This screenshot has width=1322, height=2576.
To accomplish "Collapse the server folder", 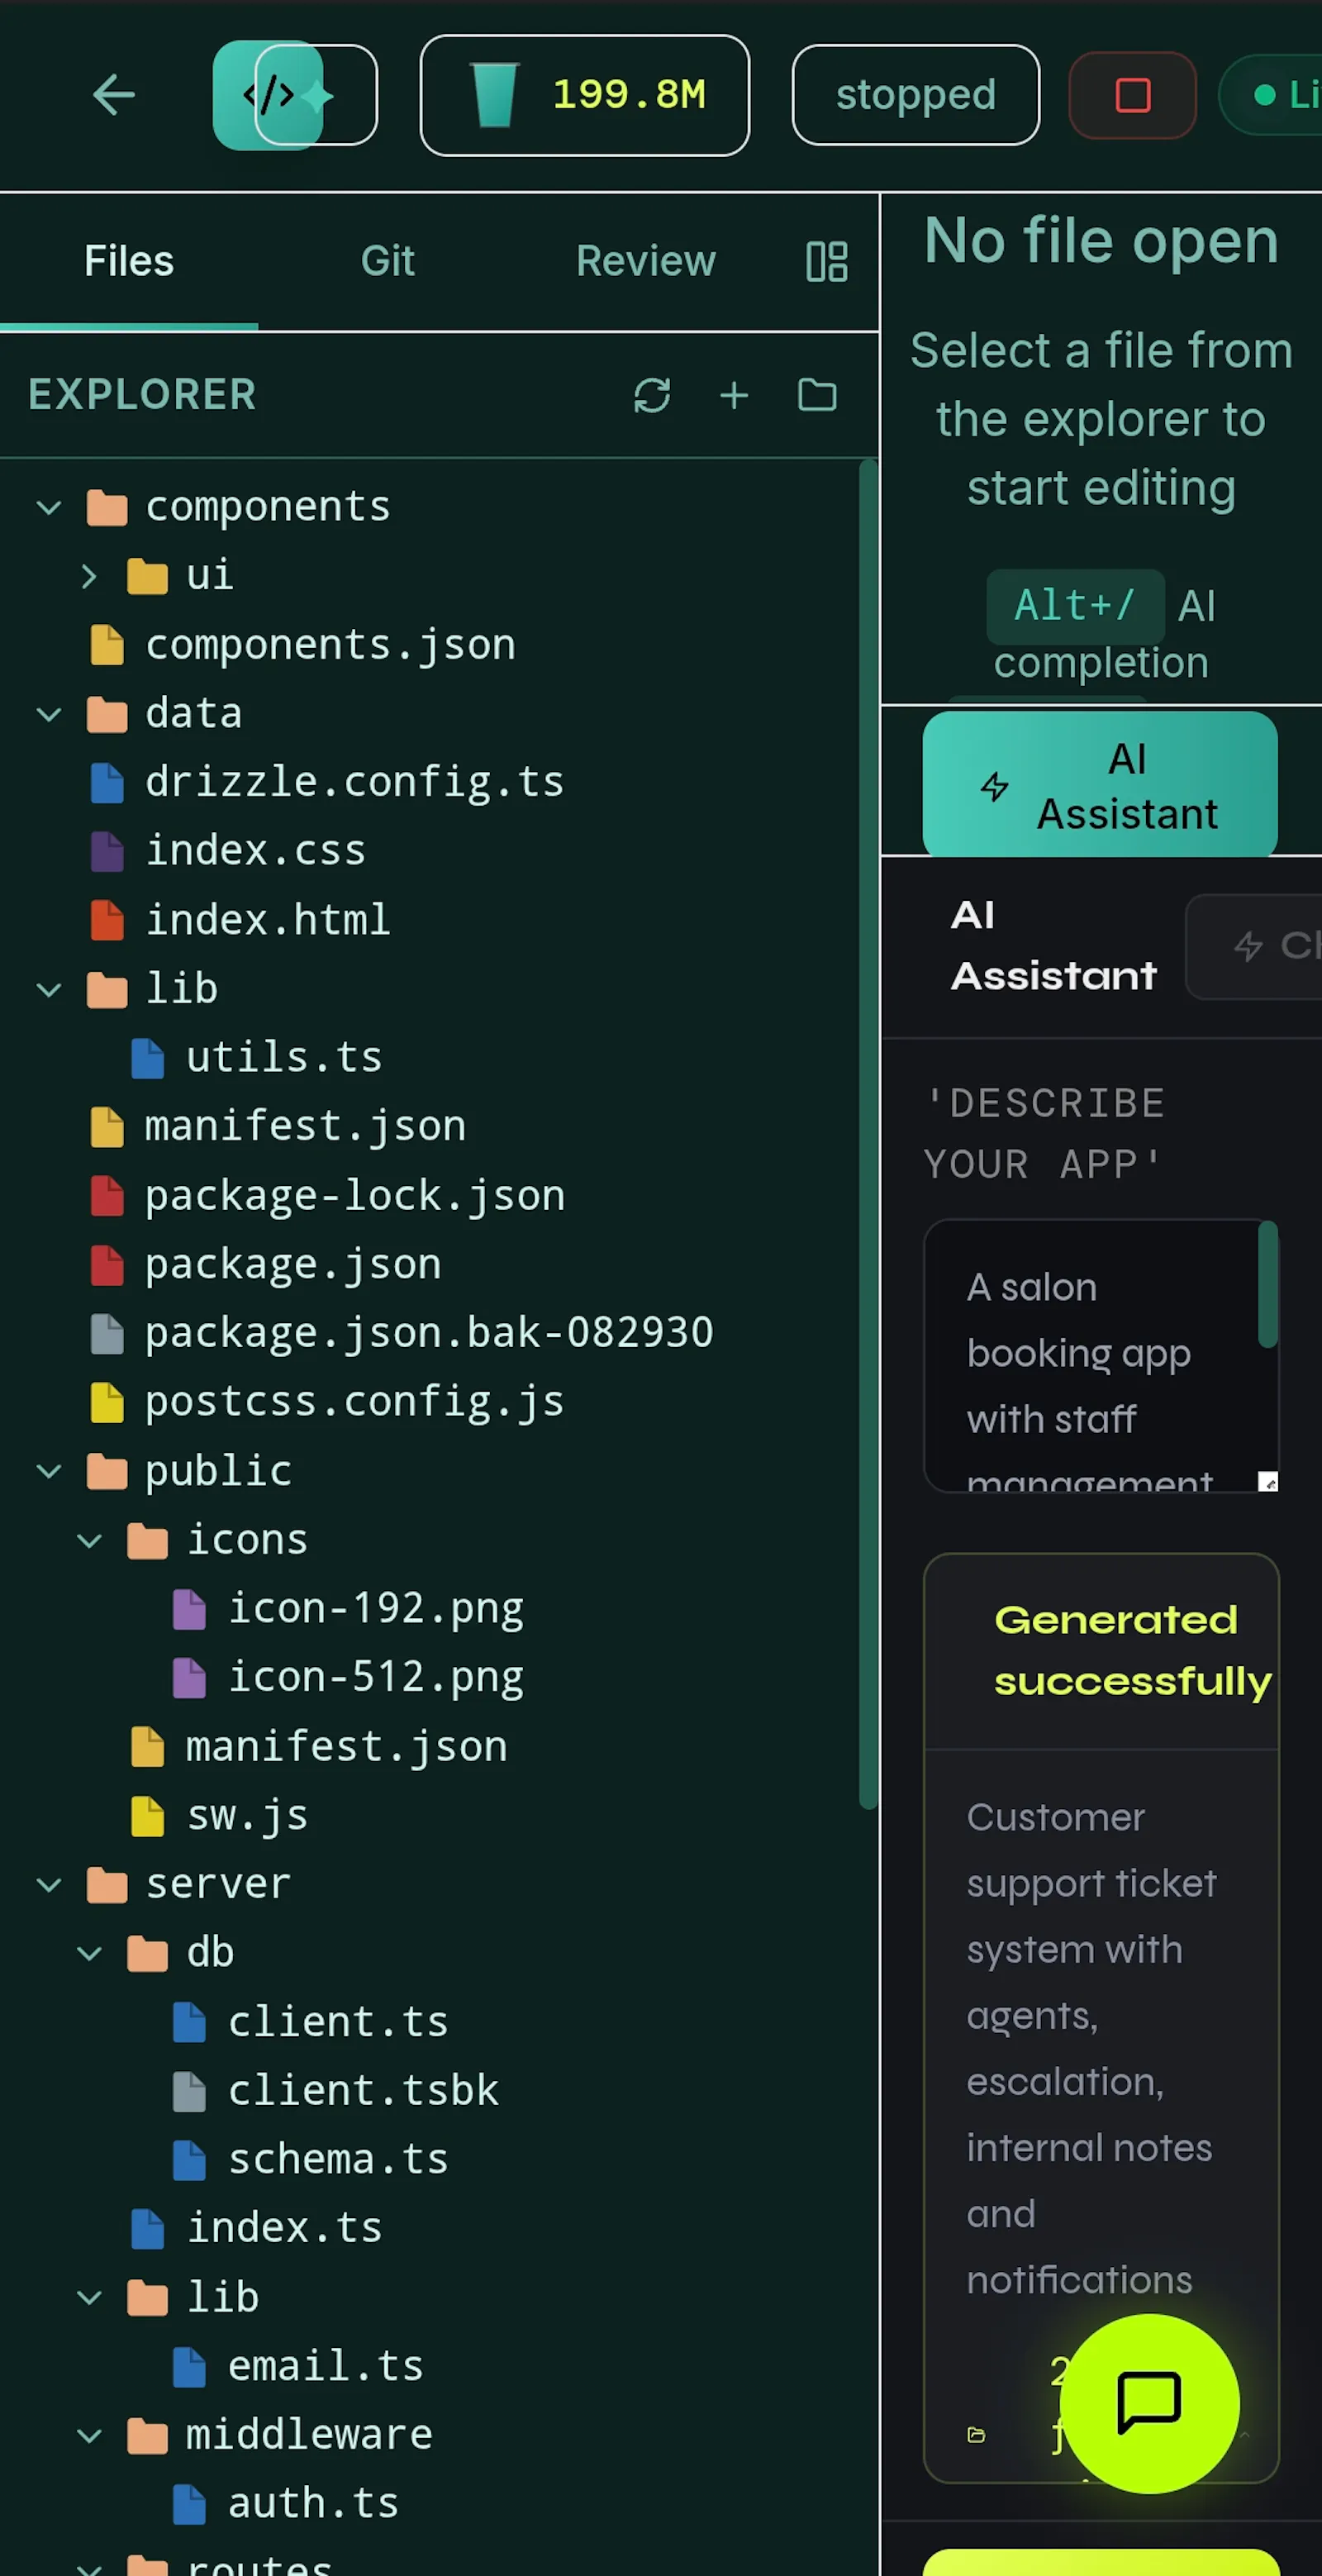I will (49, 1885).
